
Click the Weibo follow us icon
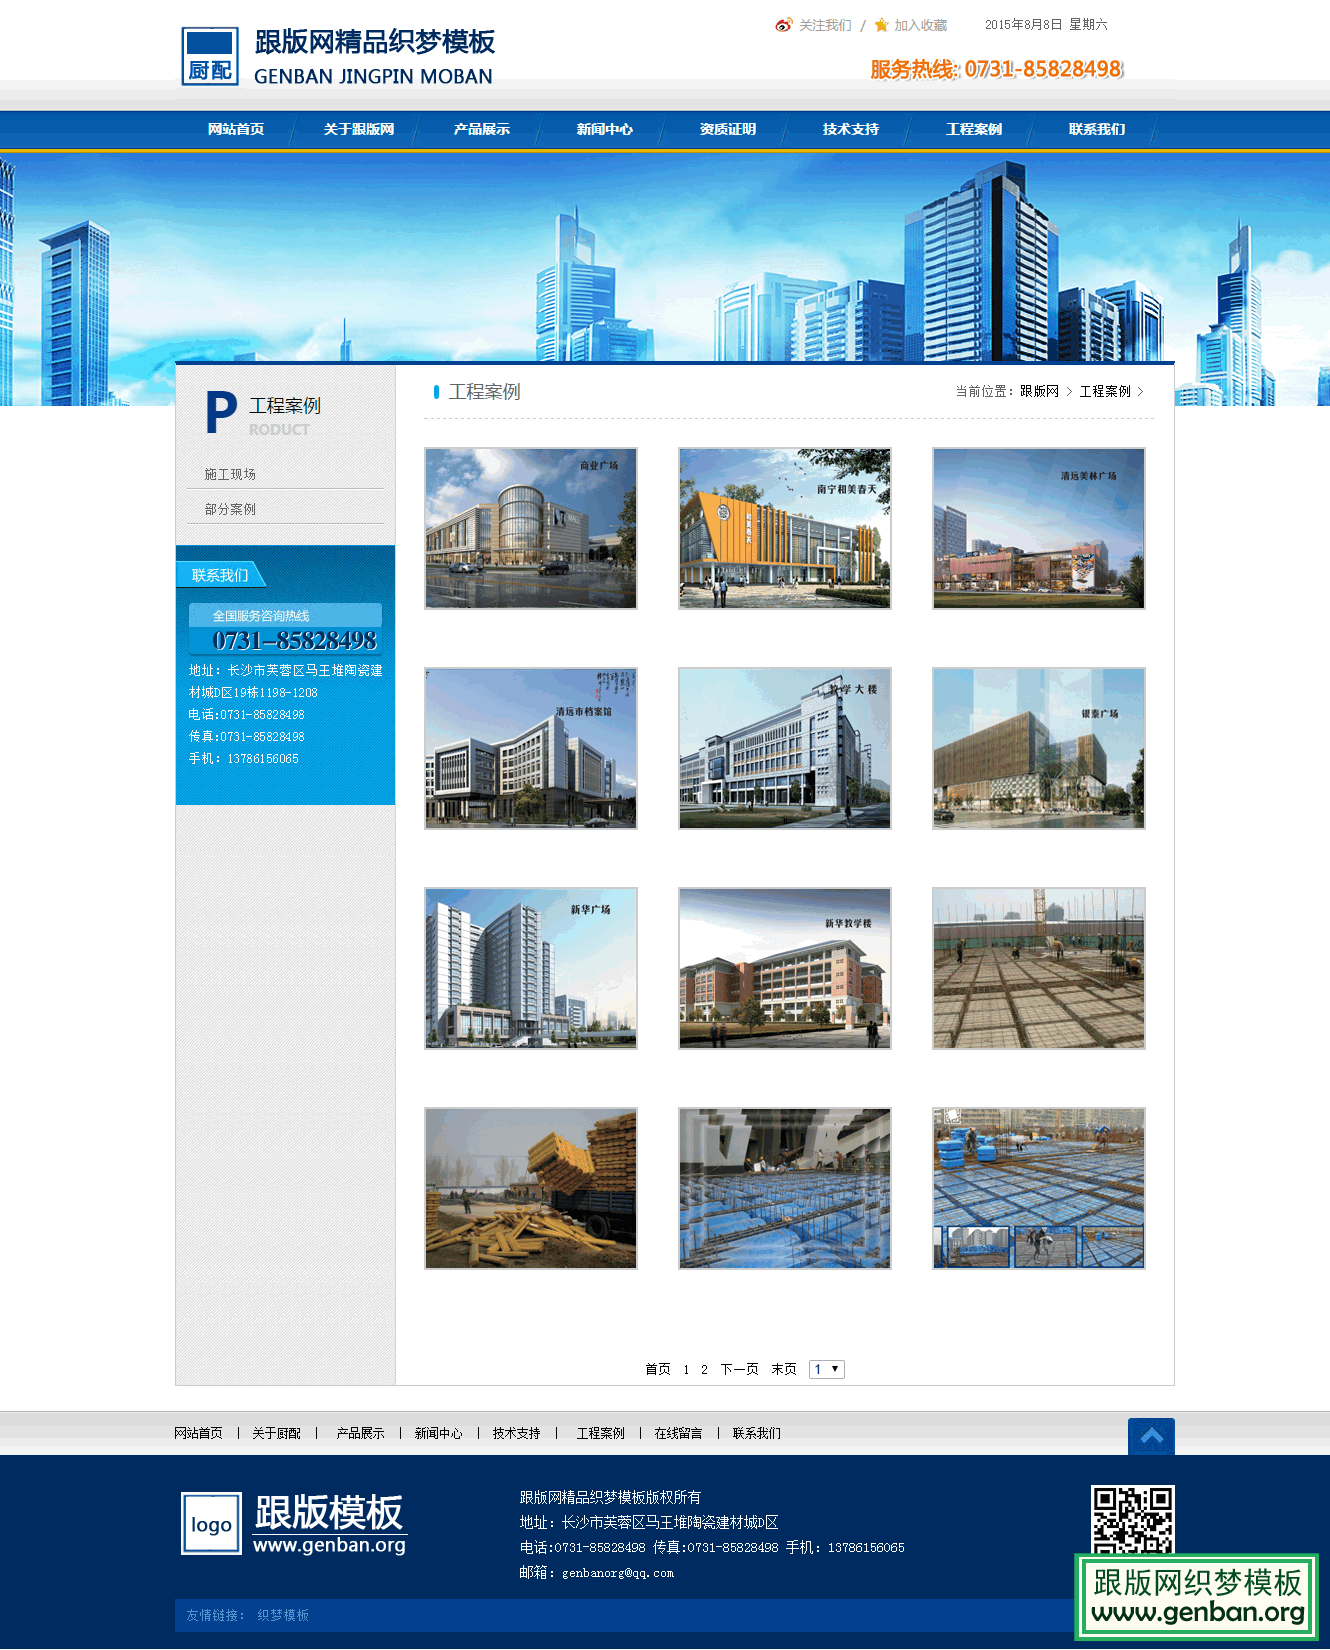[783, 25]
